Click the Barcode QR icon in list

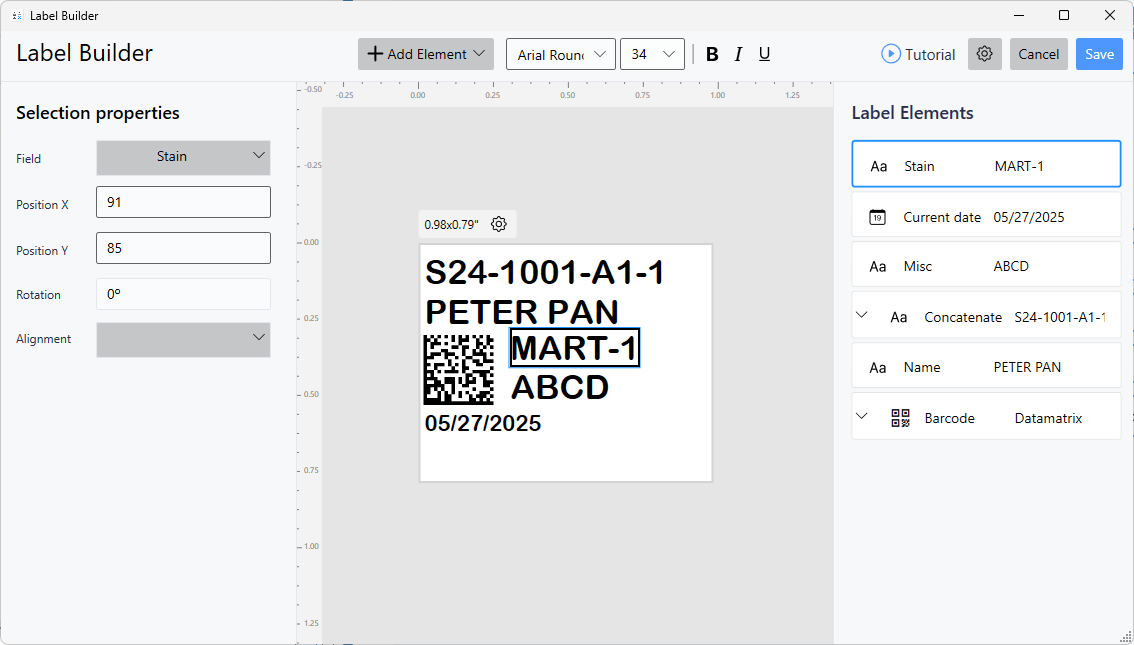coord(900,418)
